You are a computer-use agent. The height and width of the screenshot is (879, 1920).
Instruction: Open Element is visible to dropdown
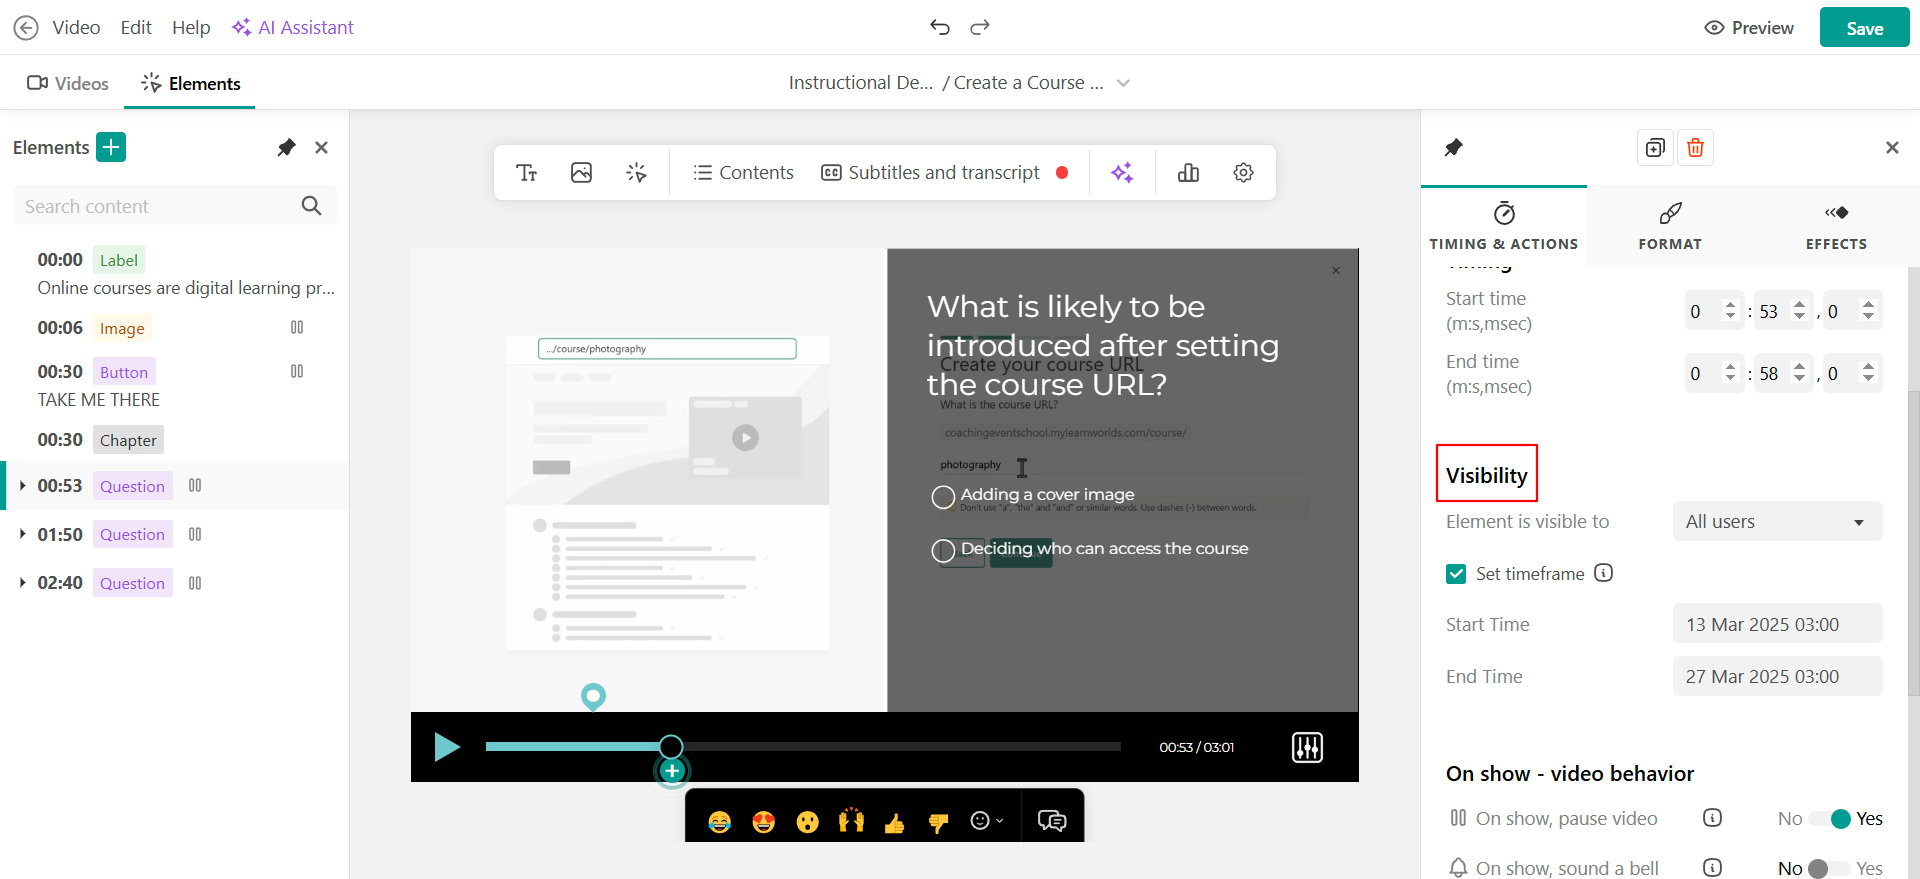click(x=1777, y=522)
